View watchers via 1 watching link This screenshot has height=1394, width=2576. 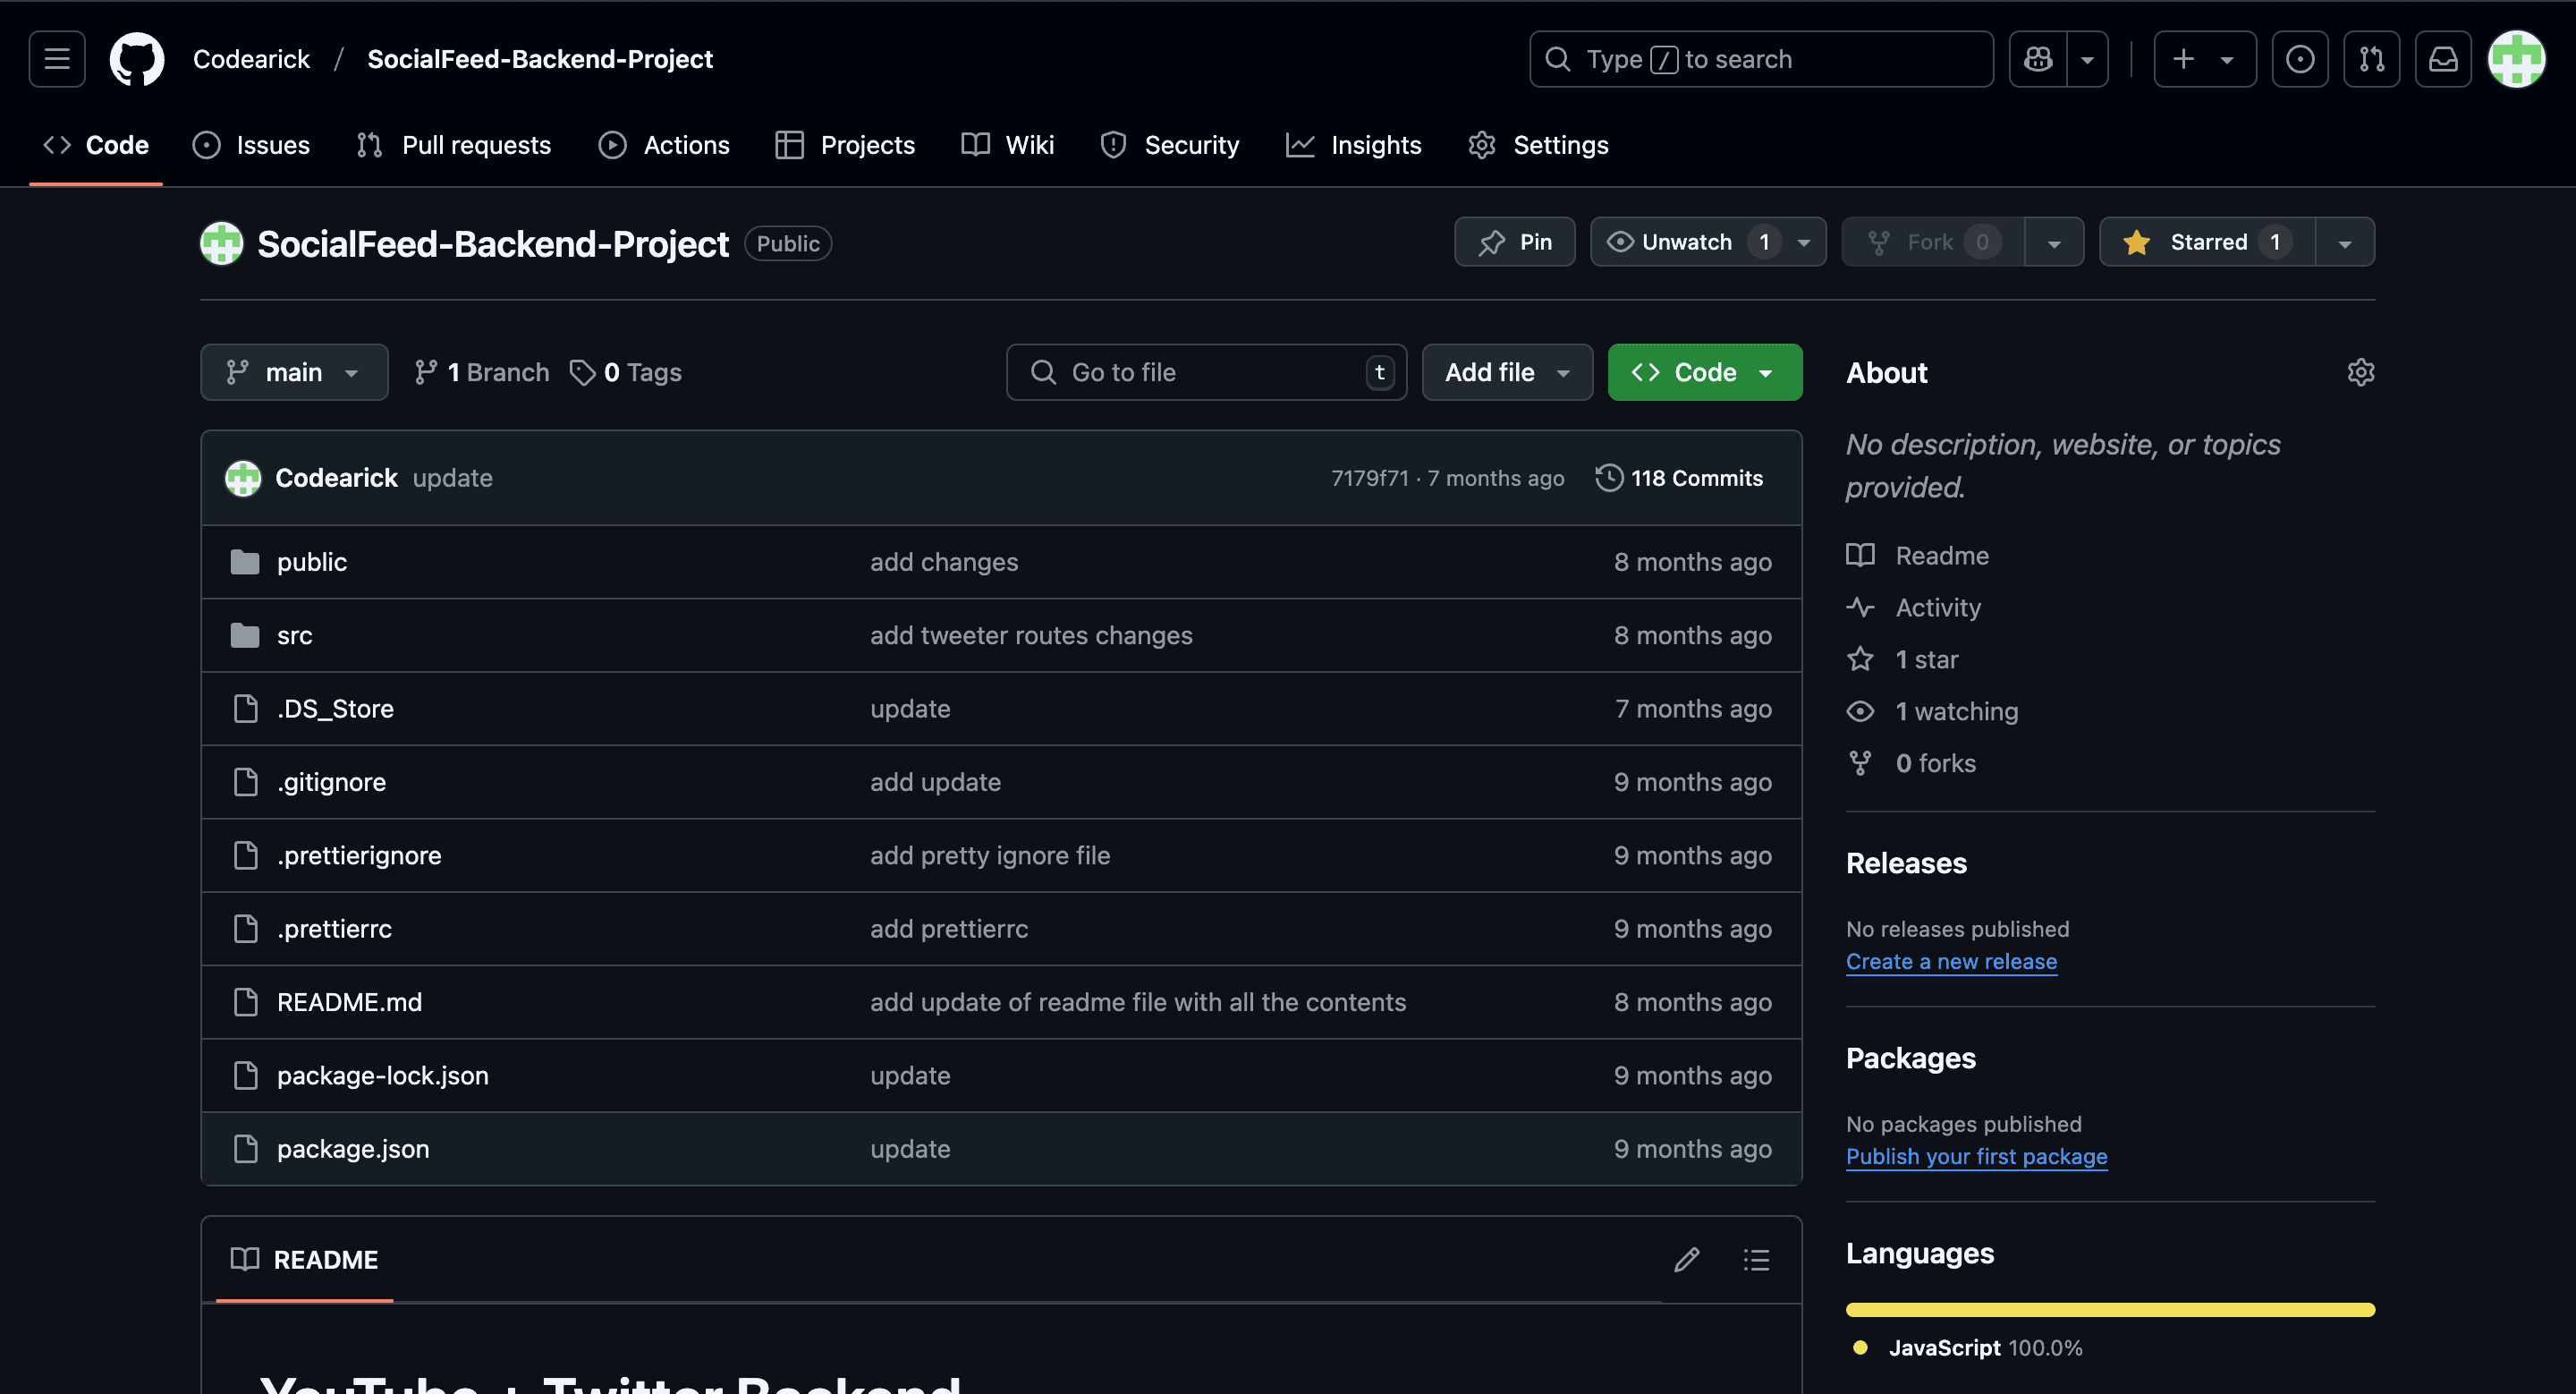coord(1933,711)
